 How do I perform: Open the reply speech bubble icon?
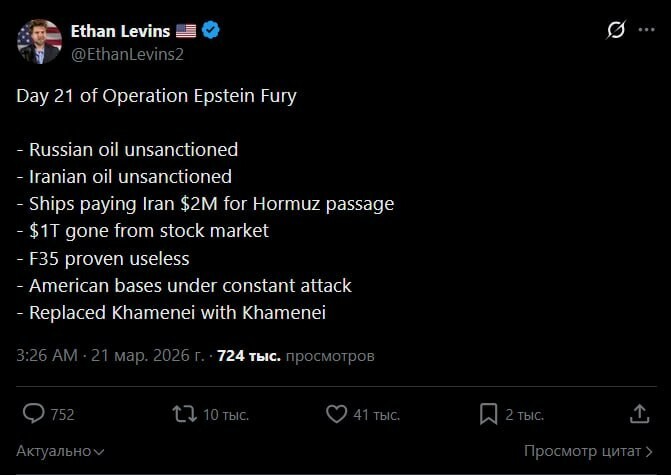pyautogui.click(x=33, y=413)
